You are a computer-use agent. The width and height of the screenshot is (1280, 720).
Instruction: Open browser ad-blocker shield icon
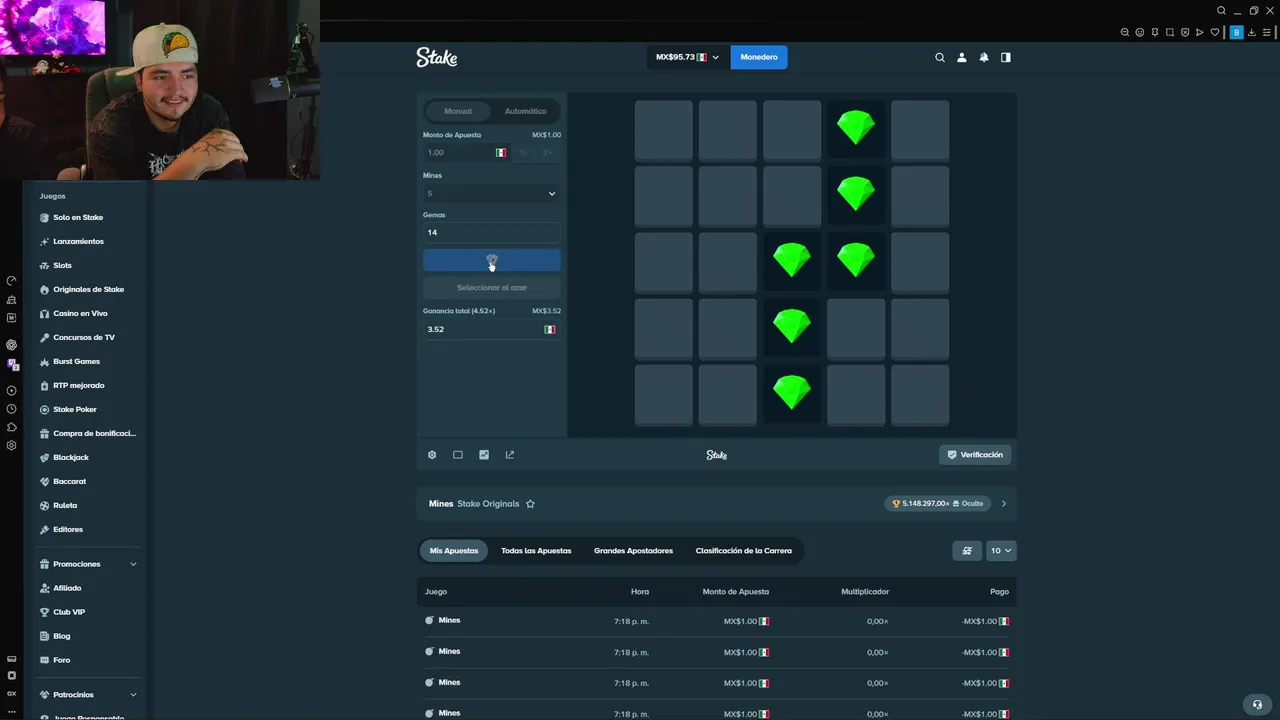[1185, 32]
